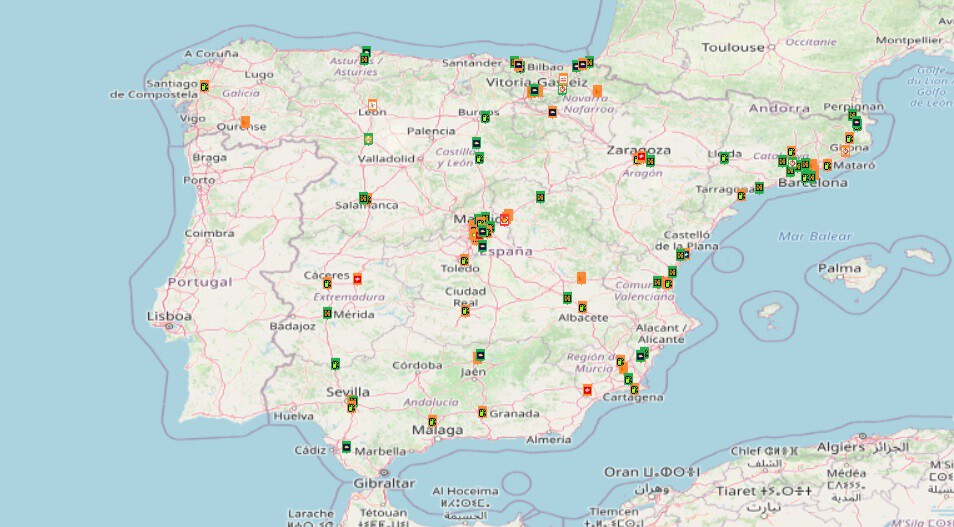
Task: Click the dark marker above Jaén
Action: 481,354
